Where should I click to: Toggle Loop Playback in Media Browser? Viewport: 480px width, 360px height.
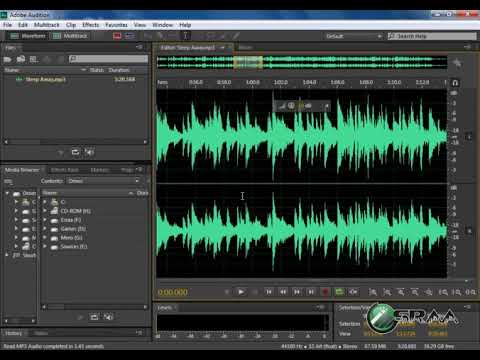coord(94,317)
